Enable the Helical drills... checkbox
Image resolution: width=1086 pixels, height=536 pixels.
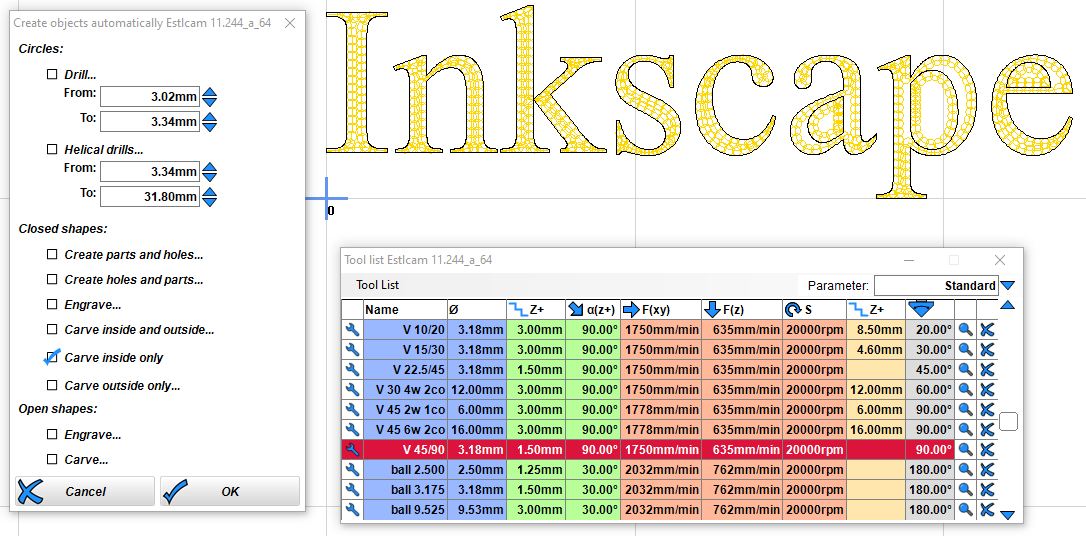click(52, 149)
